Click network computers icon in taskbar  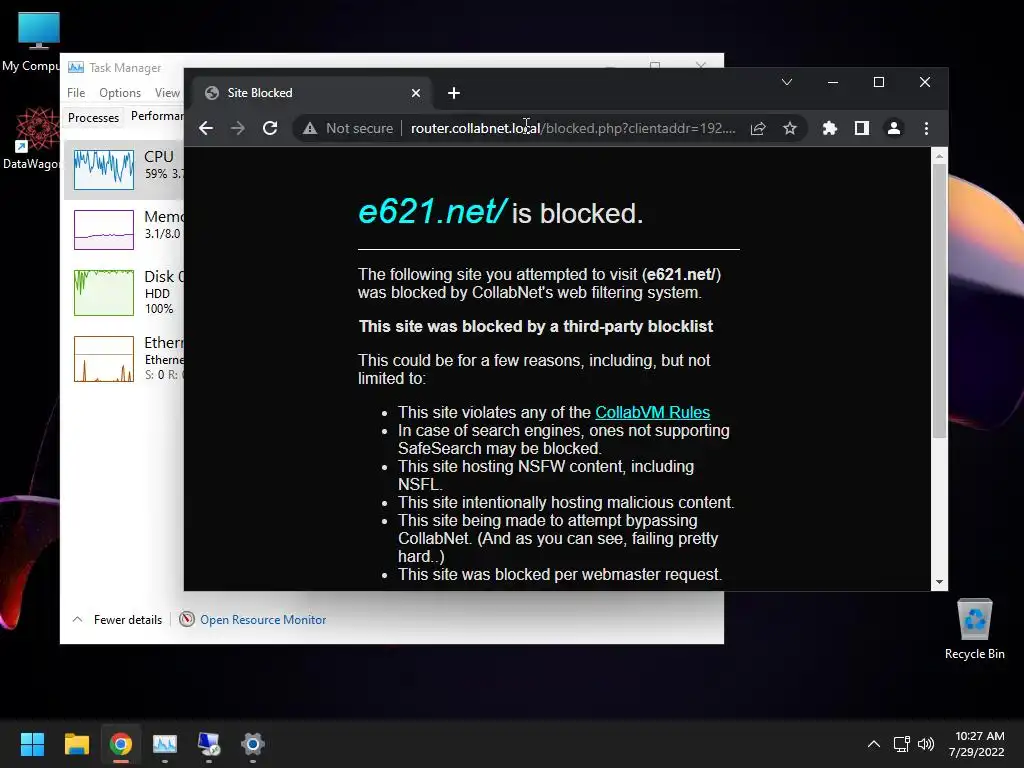[x=209, y=744]
